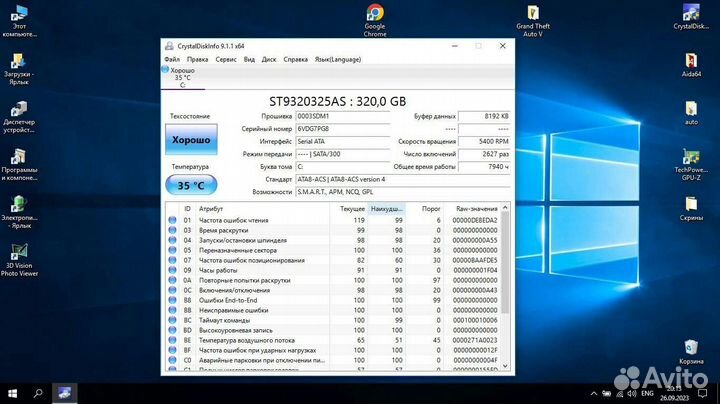
Task: Click the Наихудш... column header
Action: point(387,208)
